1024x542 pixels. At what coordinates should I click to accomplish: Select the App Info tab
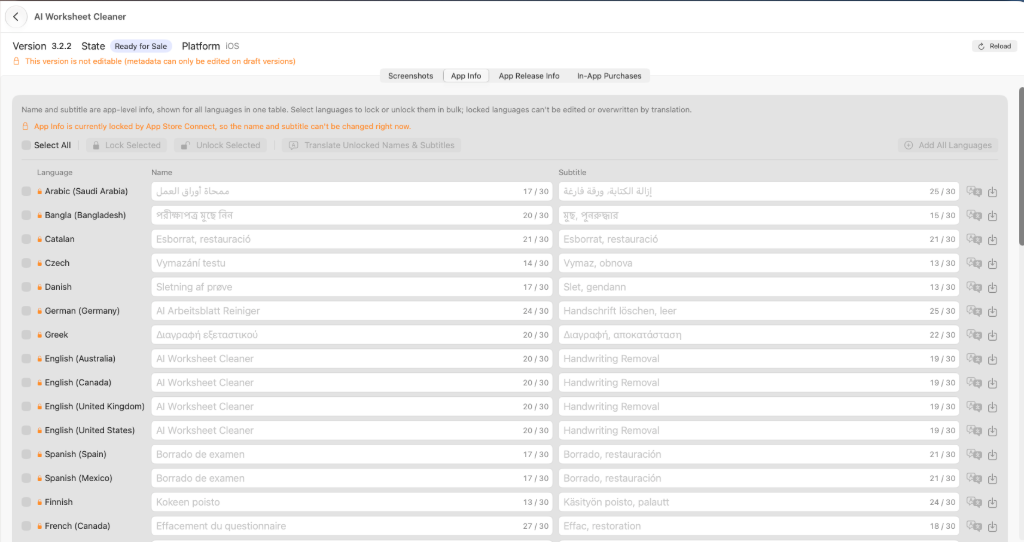click(466, 76)
